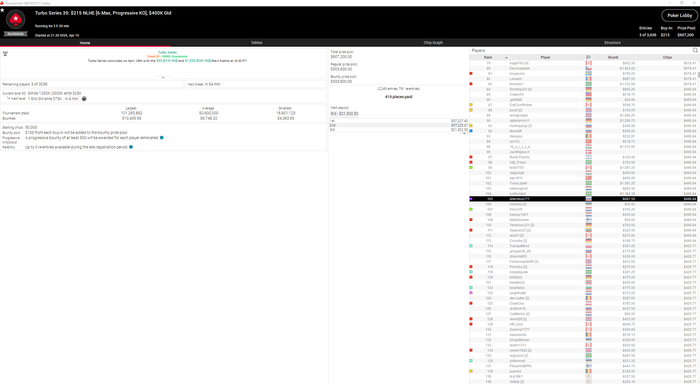
Task: Click the teal label on rank 114 row
Action: (471, 246)
